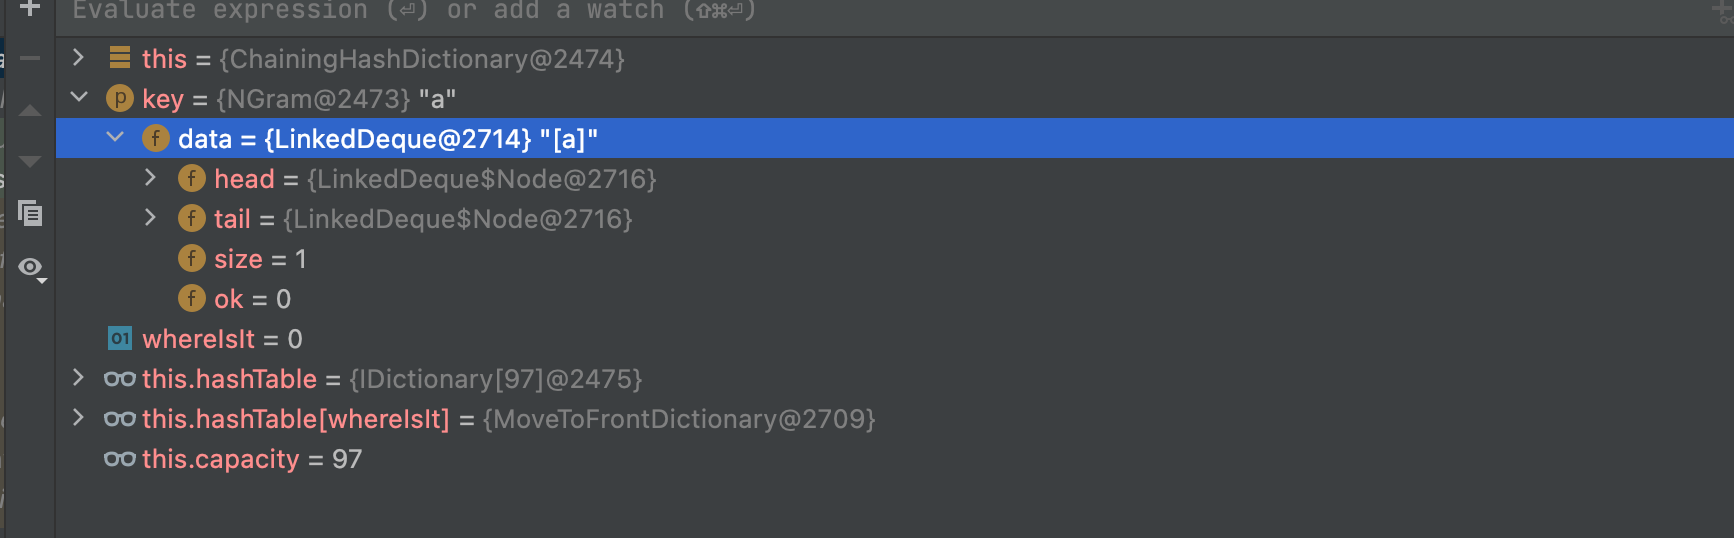Click the plus button to add a new watch
Image resolution: width=1734 pixels, height=538 pixels.
30,9
